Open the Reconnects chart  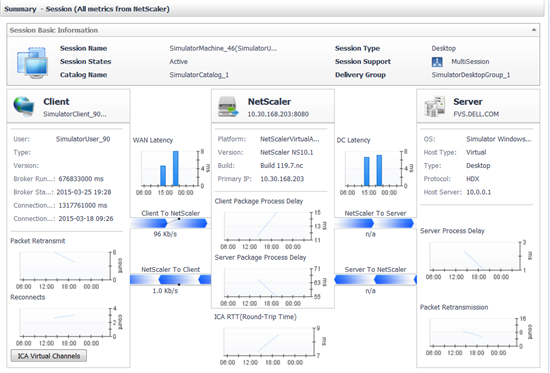tap(66, 322)
